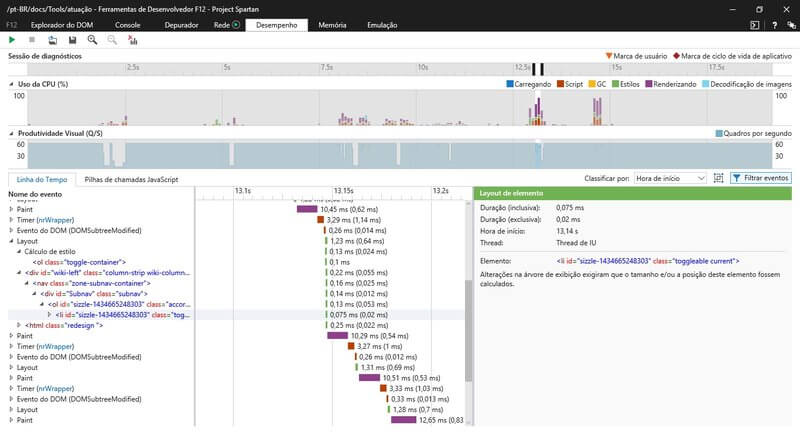The image size is (800, 432).
Task: Click the purple Paint bar labelled 10,51 ms
Action: (369, 378)
